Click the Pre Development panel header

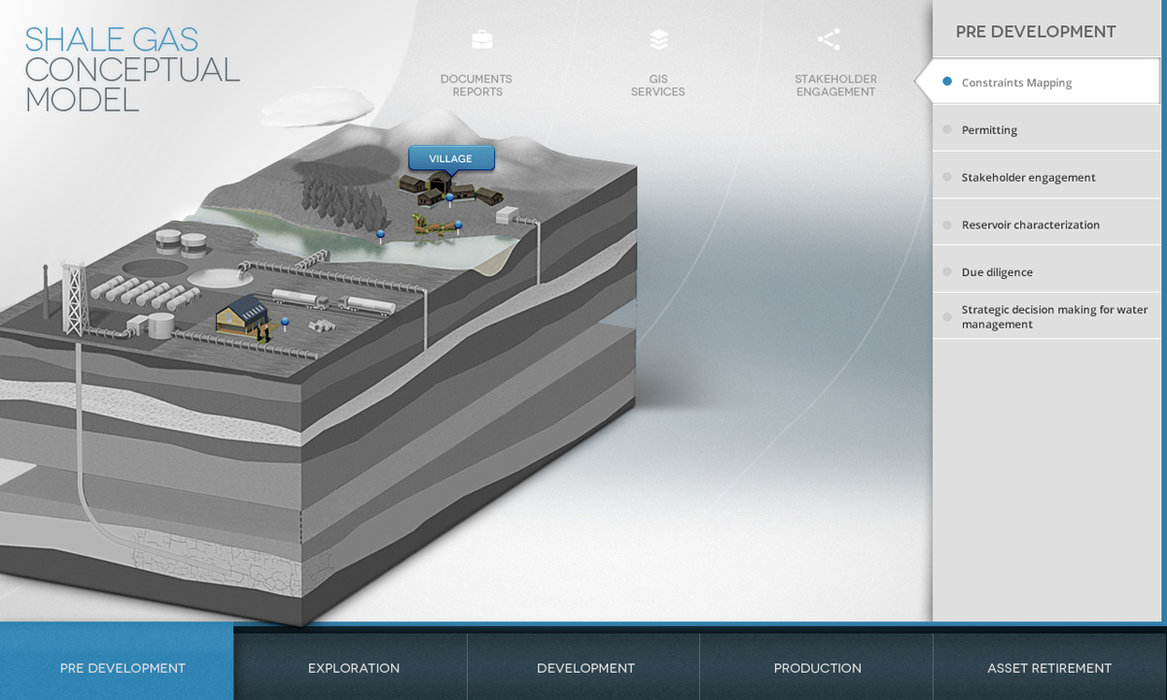coord(1035,32)
